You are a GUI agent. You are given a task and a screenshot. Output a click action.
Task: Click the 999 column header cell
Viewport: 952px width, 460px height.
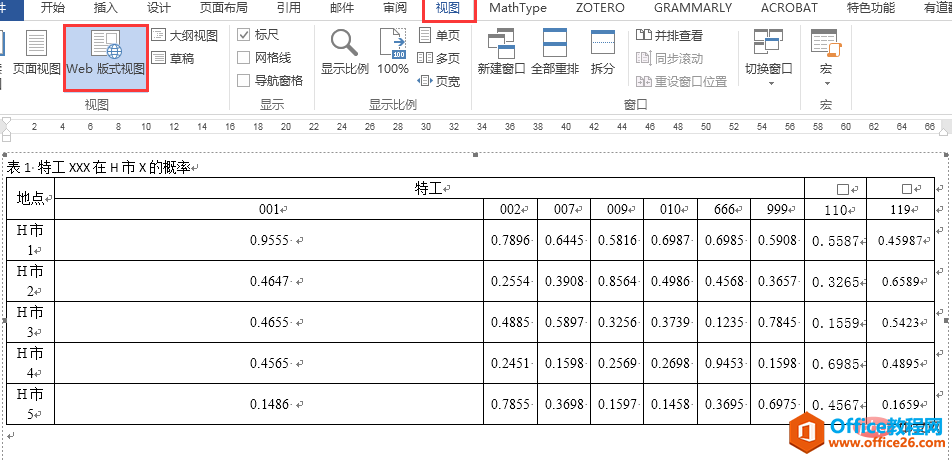[x=778, y=209]
